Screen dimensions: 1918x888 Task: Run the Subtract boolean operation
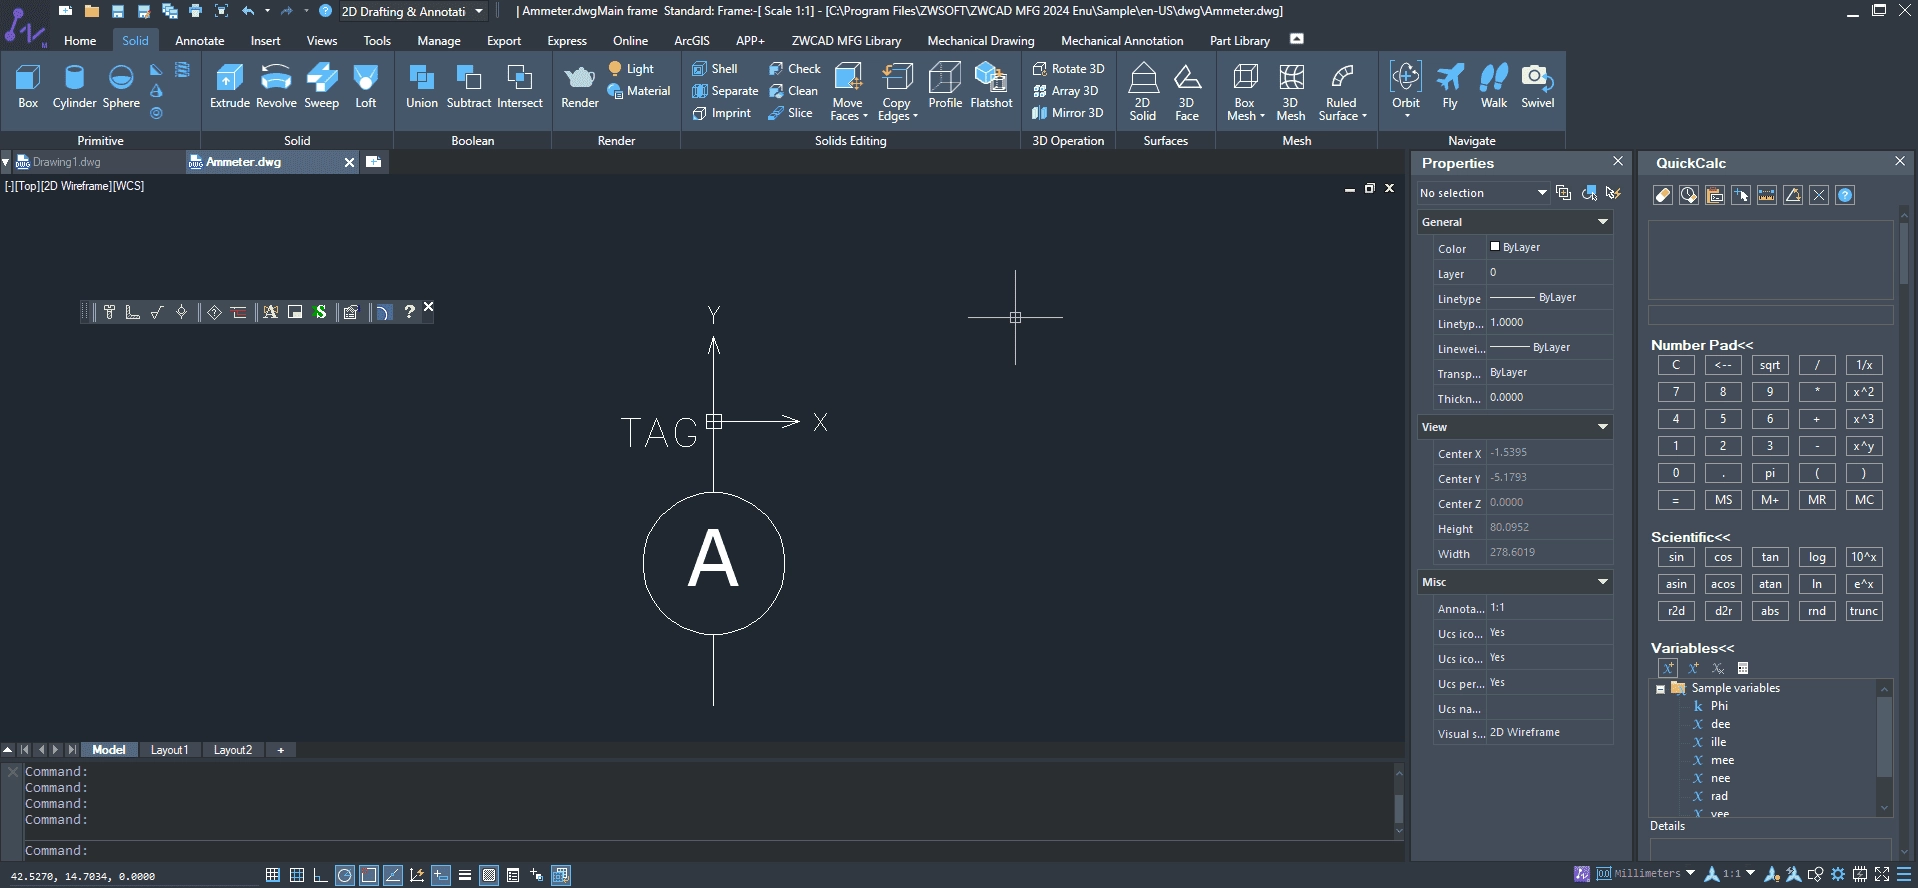click(468, 87)
